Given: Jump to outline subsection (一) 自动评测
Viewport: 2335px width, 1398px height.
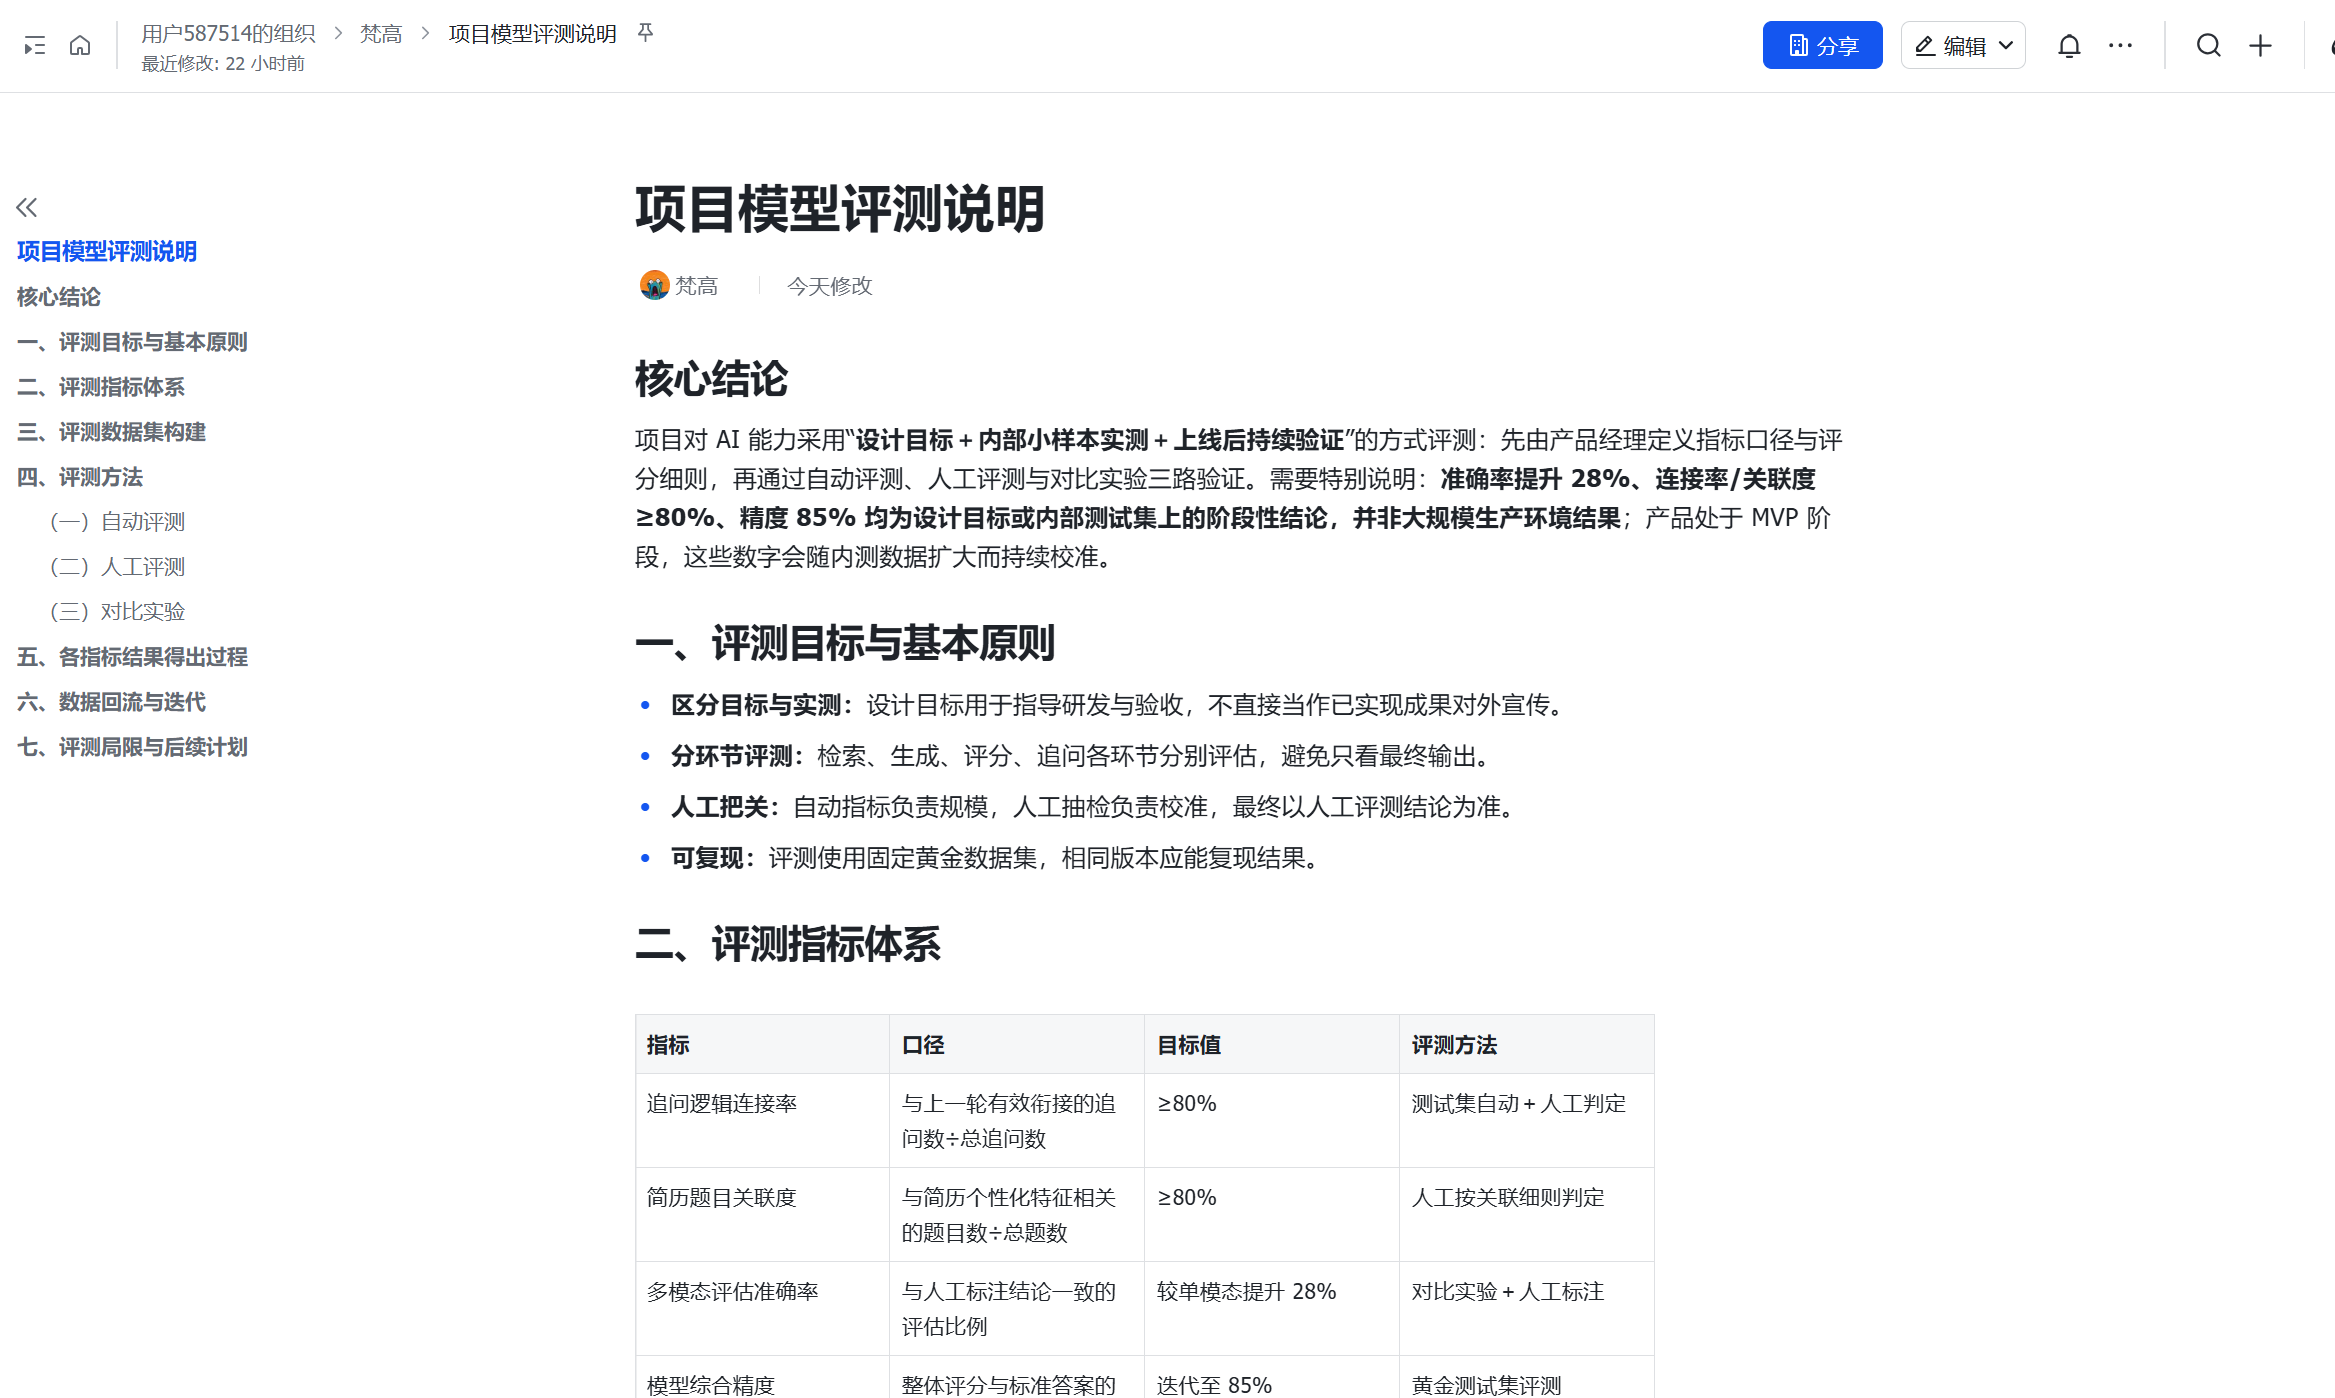Looking at the screenshot, I should coord(118,522).
